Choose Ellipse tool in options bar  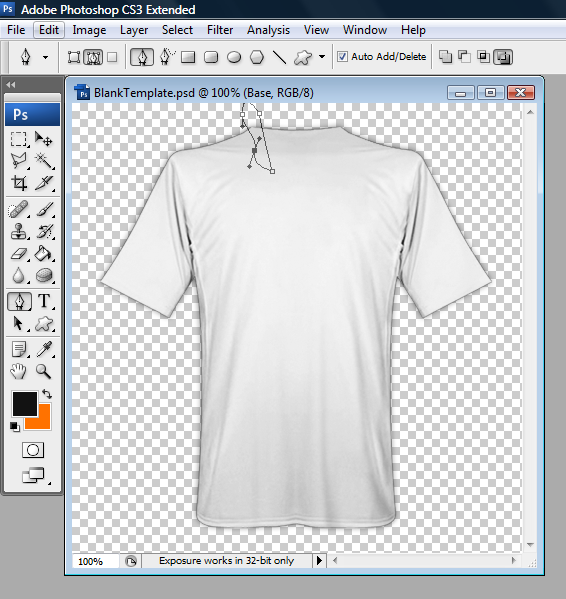pos(234,57)
